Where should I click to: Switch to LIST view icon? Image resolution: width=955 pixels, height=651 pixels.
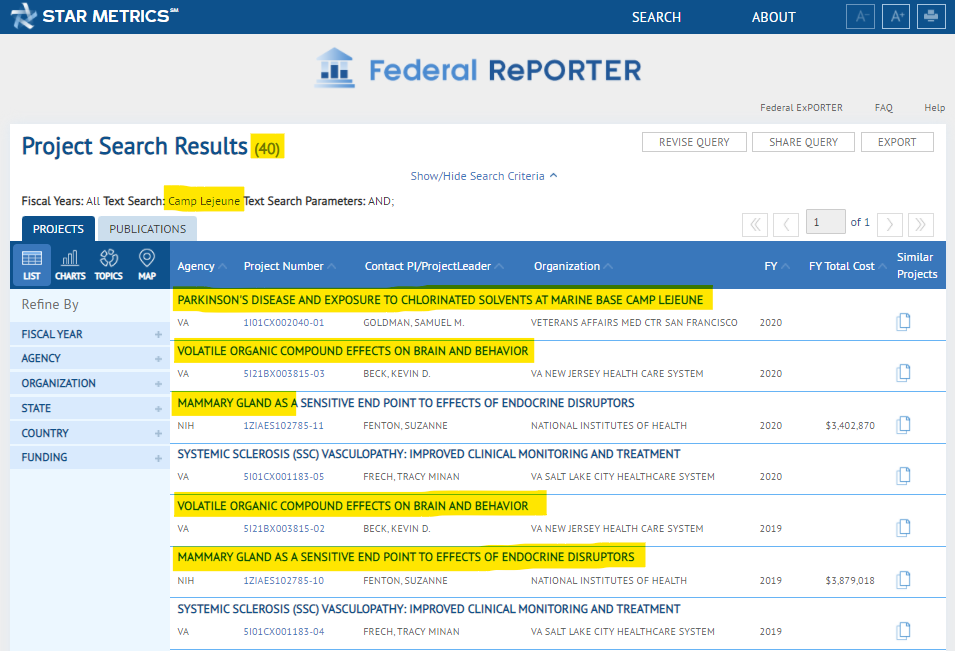point(32,265)
